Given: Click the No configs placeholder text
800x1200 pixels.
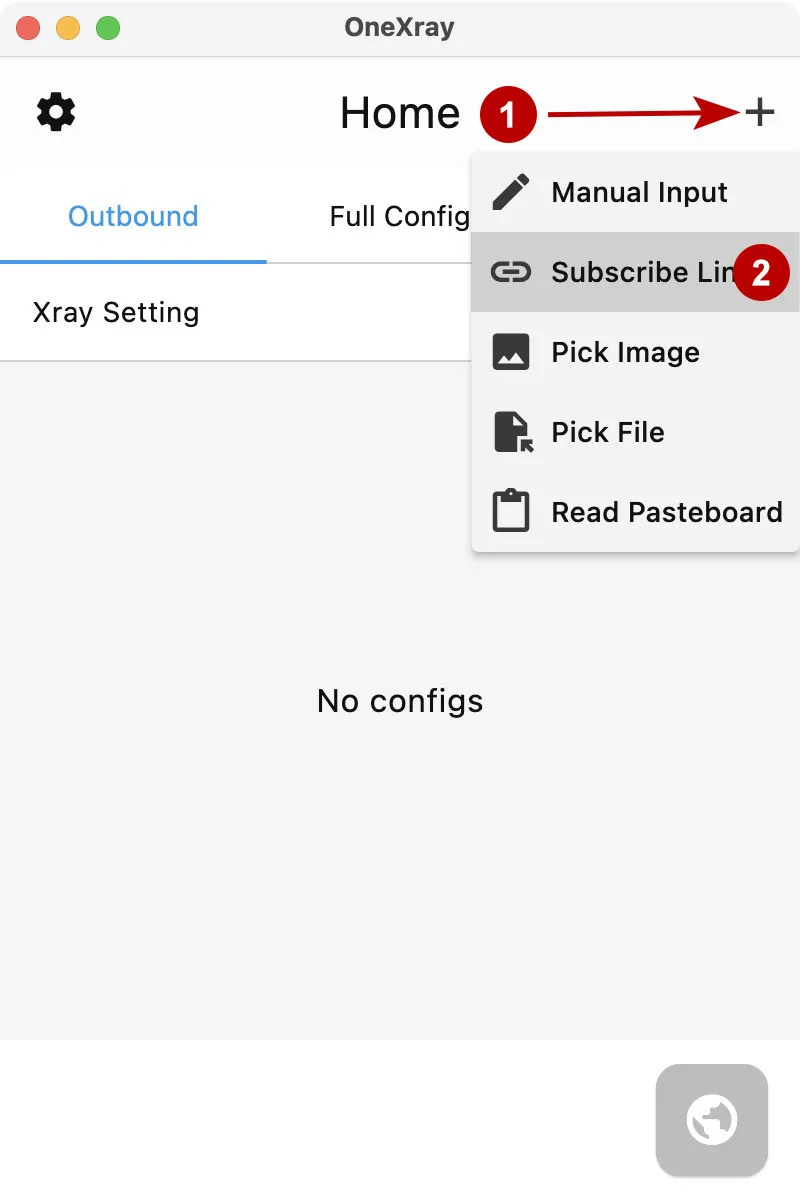Looking at the screenshot, I should tap(400, 701).
